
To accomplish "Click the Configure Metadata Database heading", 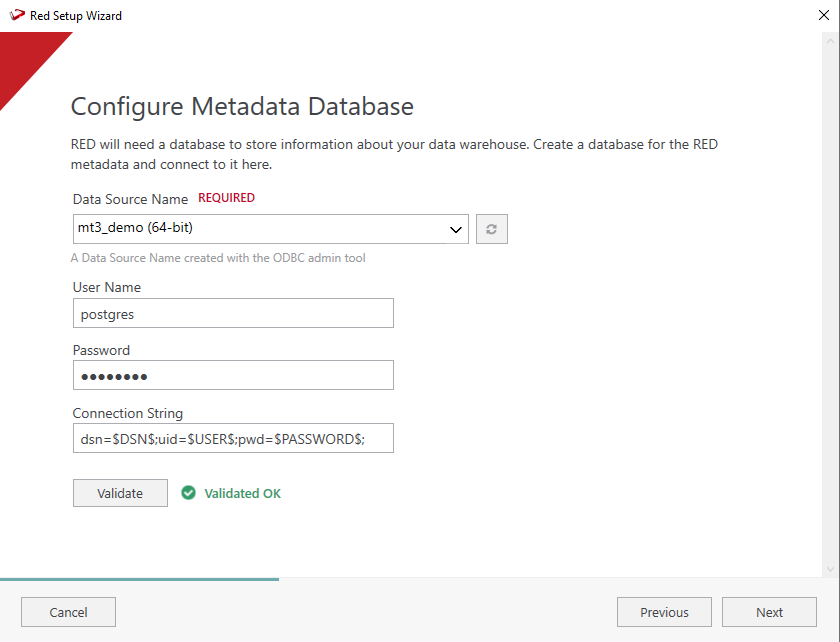I will click(x=242, y=106).
